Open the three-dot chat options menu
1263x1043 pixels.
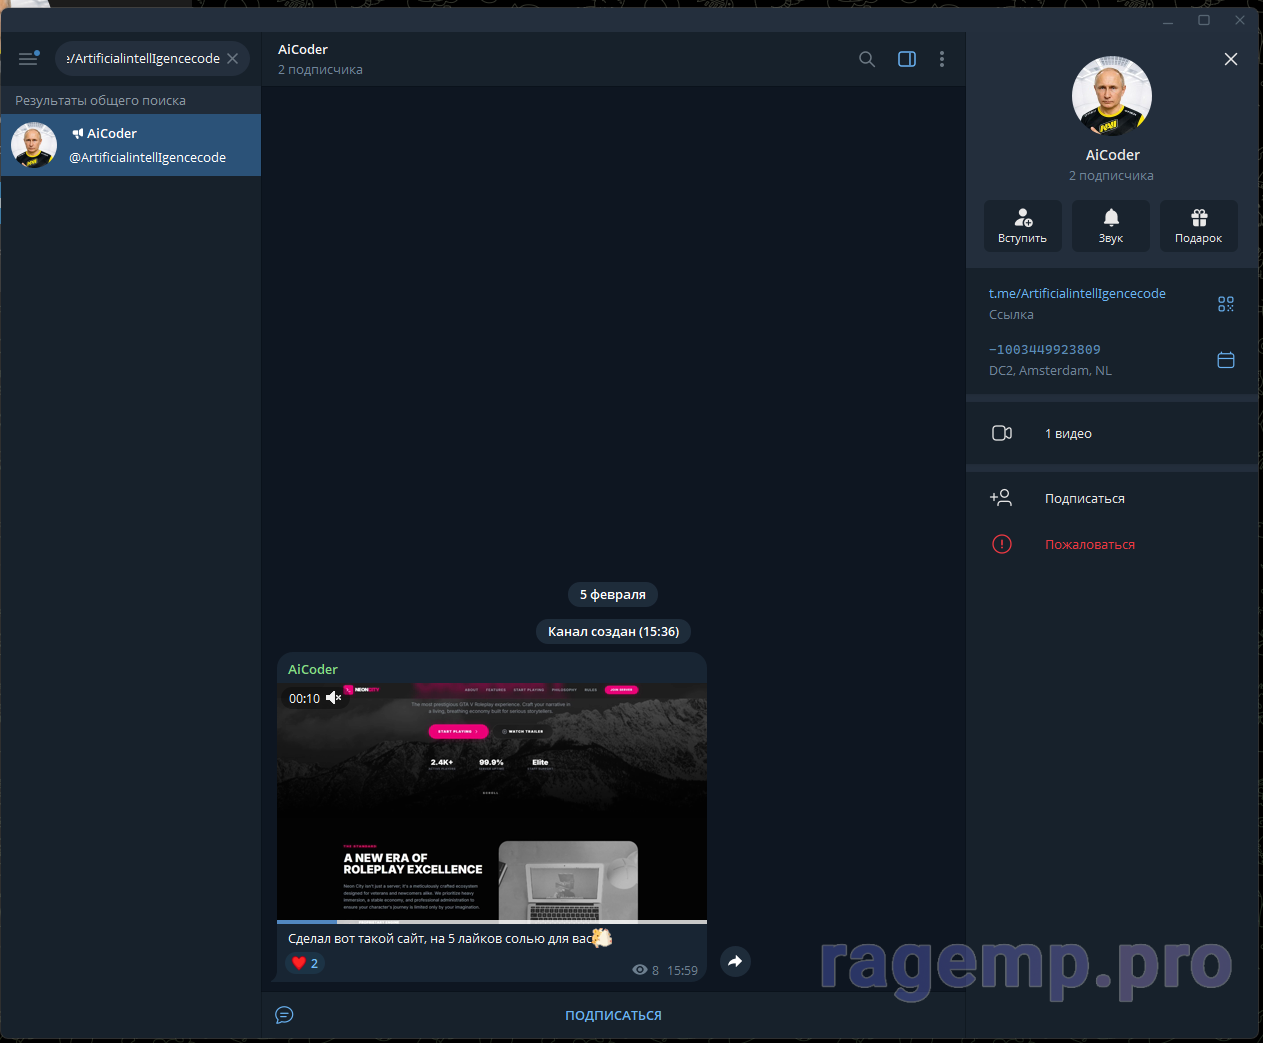tap(941, 59)
